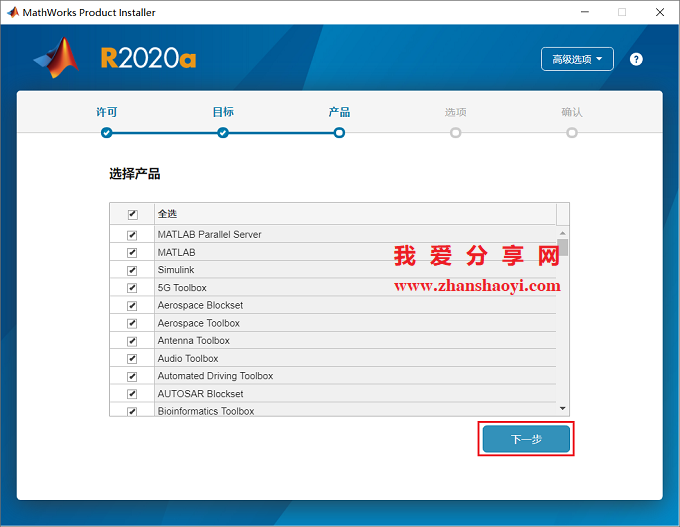Click scrollbar down arrow in product list

click(x=562, y=408)
